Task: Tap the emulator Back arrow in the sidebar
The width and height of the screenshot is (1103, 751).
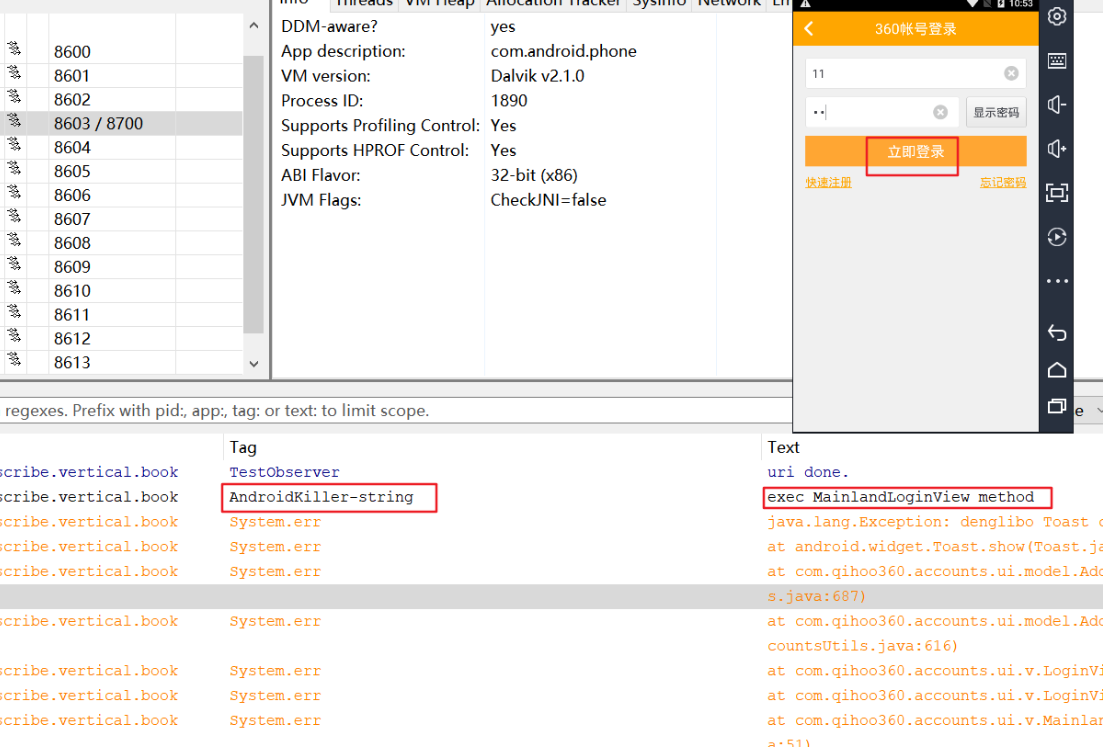Action: coord(1057,332)
